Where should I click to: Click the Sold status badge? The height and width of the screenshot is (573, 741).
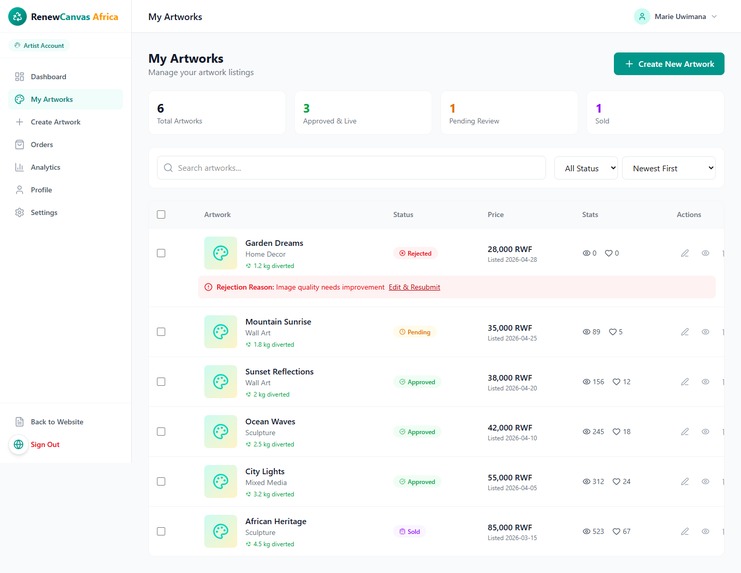point(409,531)
